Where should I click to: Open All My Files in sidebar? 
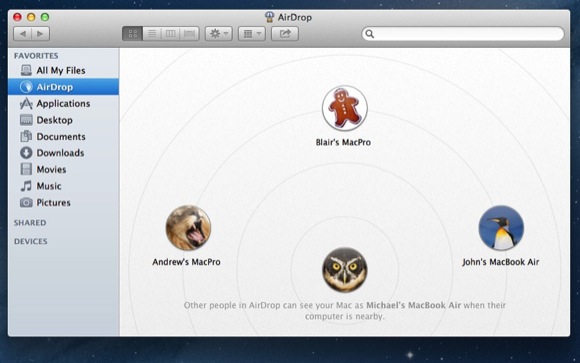coord(63,70)
